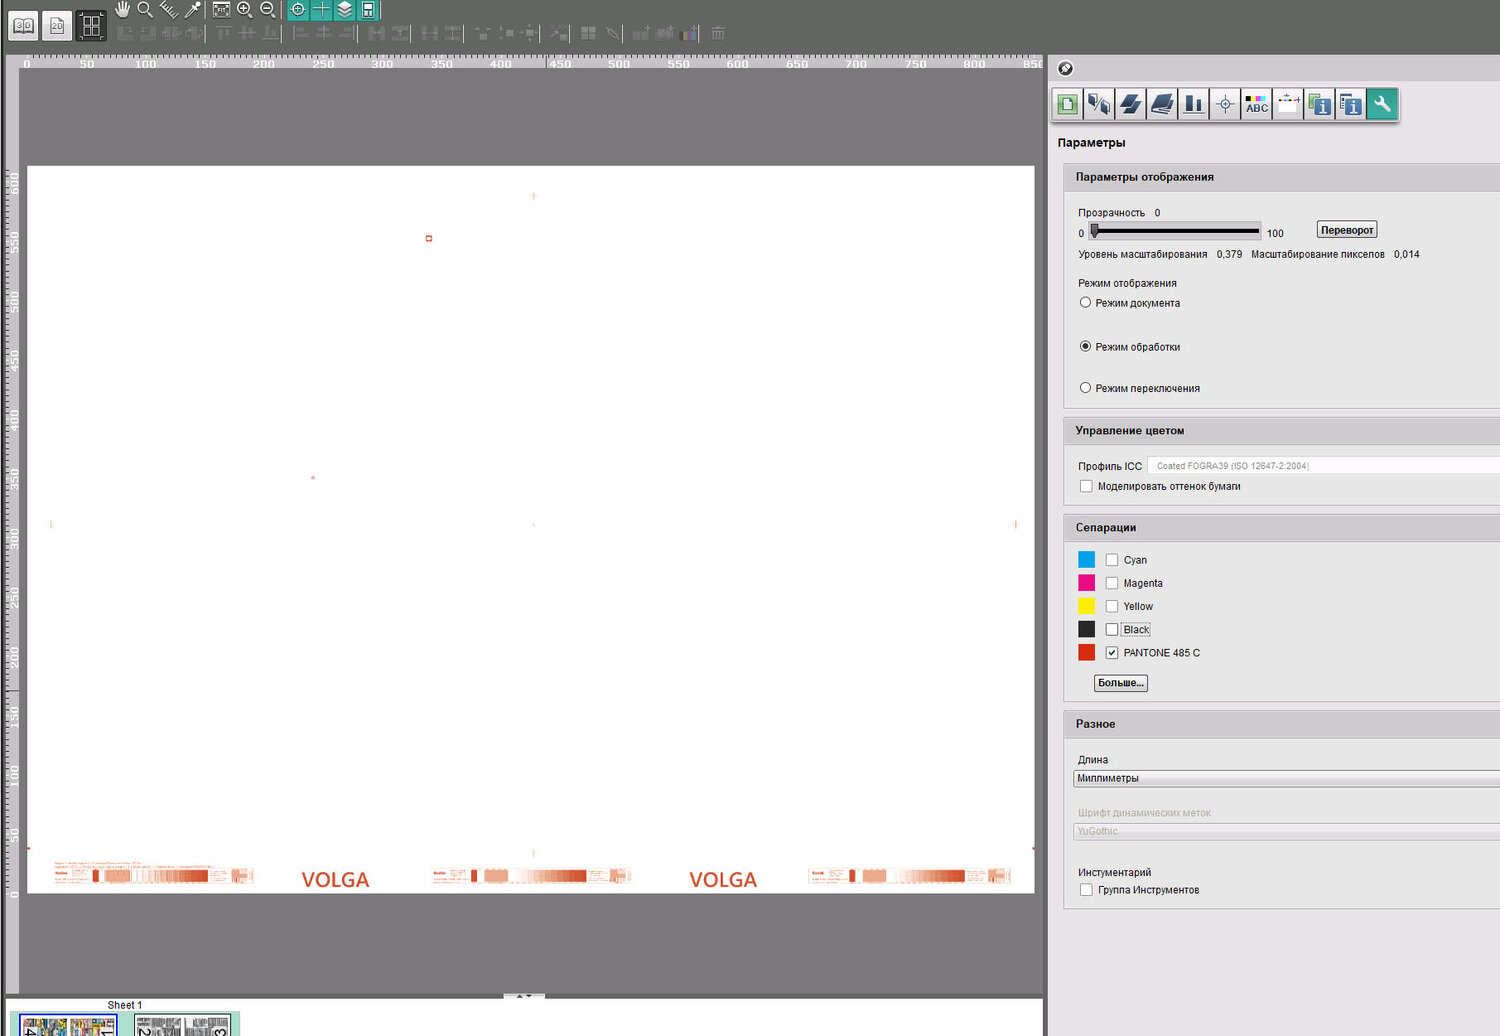
Task: Click the Управление цветом section header
Action: pyautogui.click(x=1282, y=431)
